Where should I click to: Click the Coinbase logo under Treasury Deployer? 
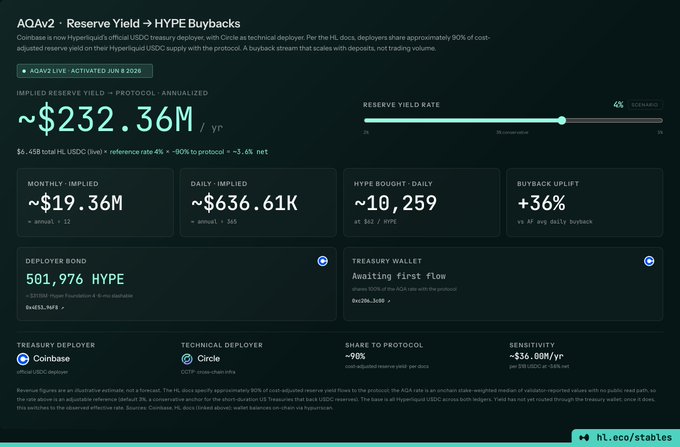(23, 359)
